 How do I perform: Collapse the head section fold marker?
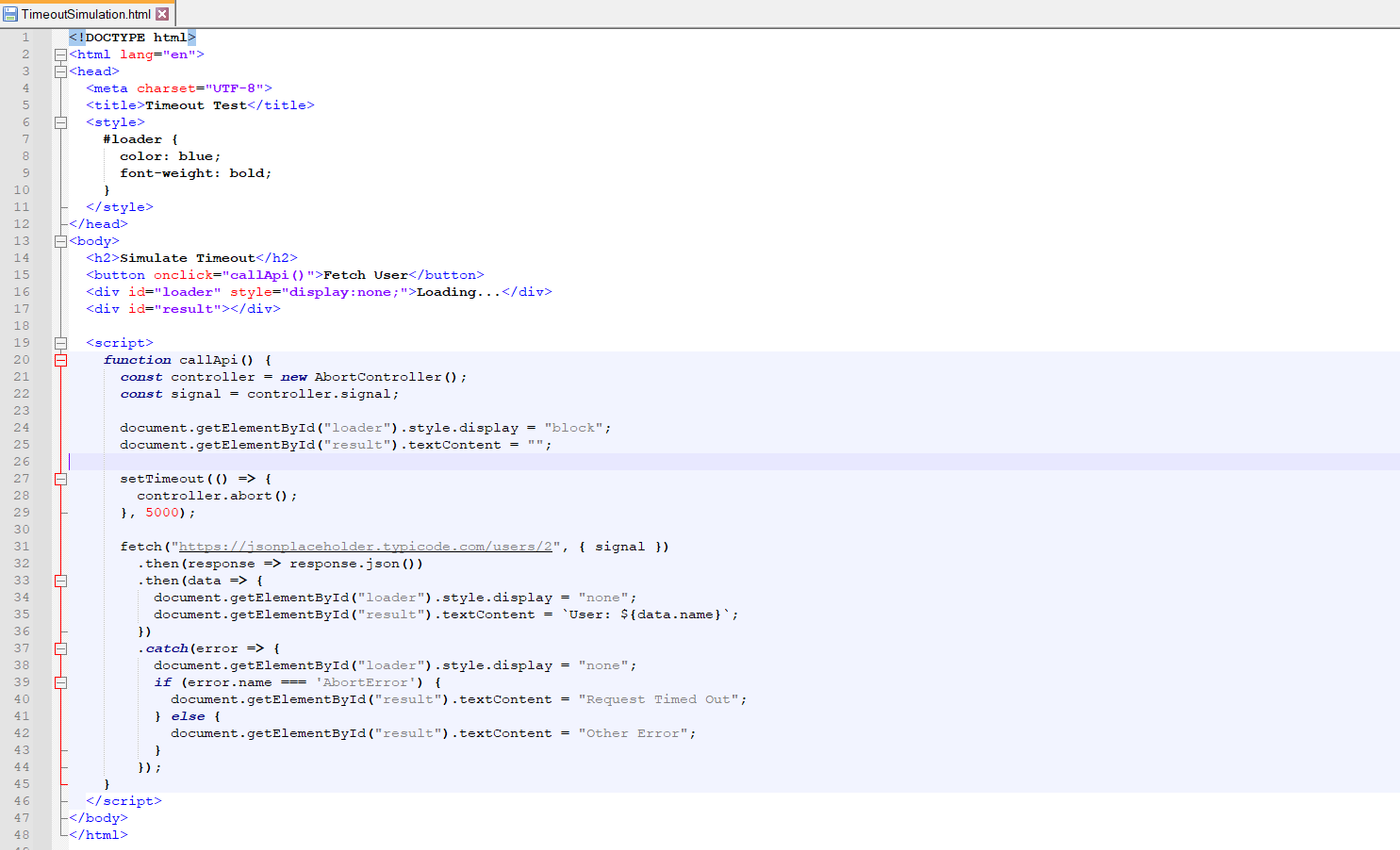(x=61, y=71)
